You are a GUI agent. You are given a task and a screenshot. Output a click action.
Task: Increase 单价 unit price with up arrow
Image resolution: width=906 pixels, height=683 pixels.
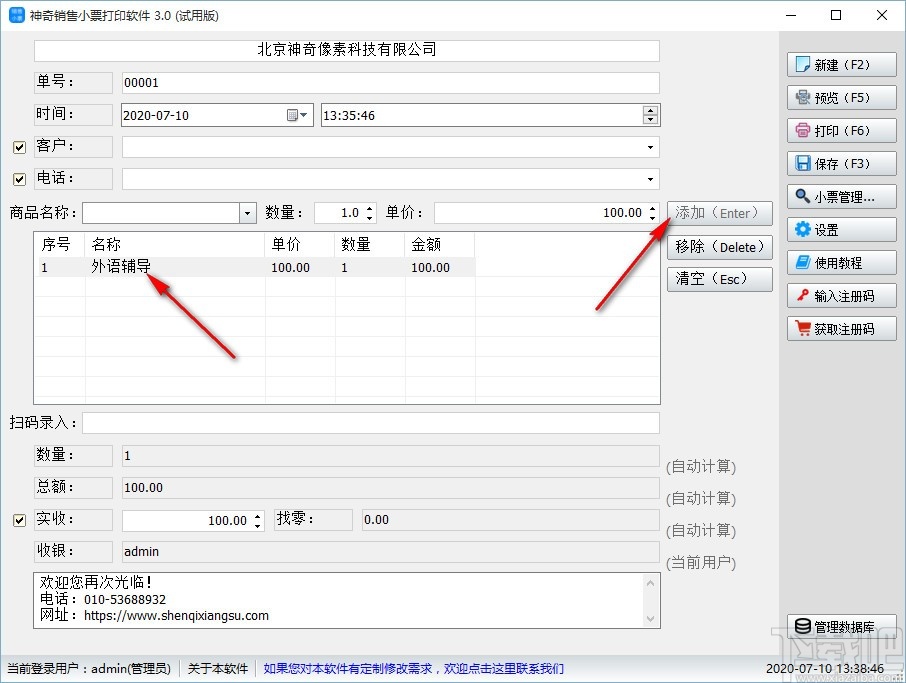[652, 208]
